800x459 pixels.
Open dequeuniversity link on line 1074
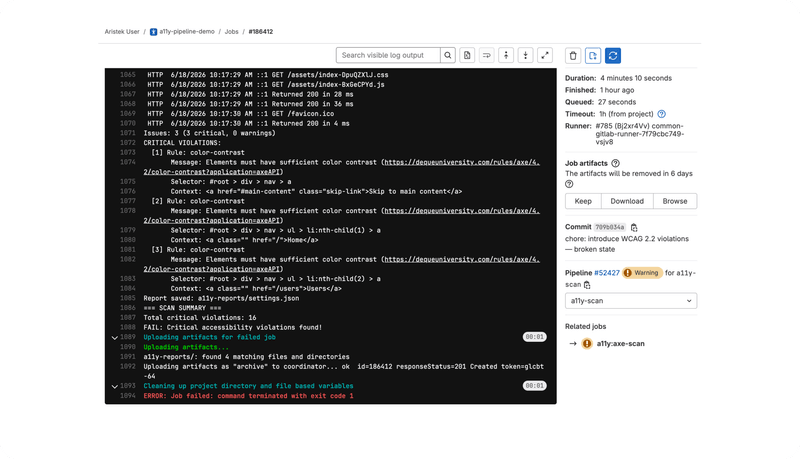[461, 162]
